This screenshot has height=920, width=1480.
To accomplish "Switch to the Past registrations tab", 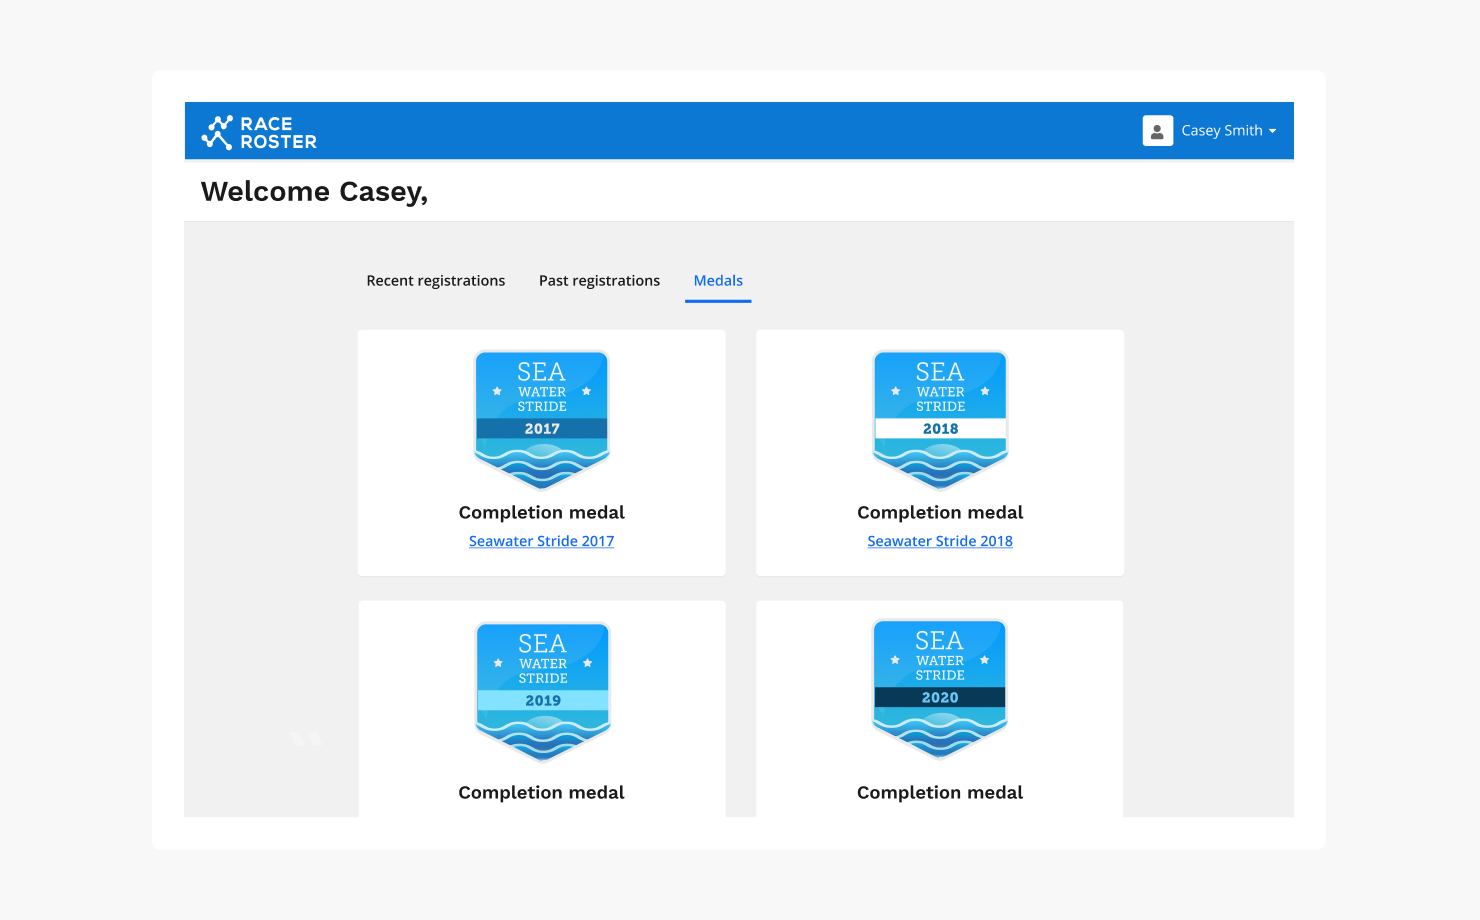I will [x=599, y=281].
